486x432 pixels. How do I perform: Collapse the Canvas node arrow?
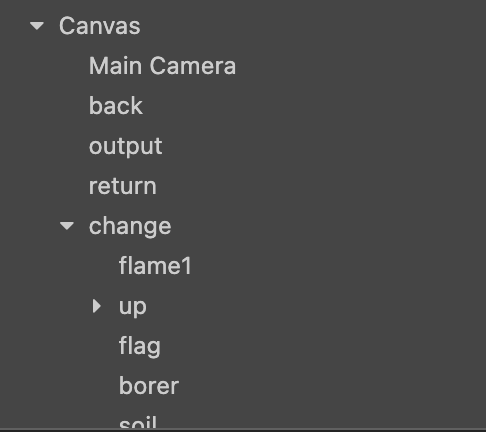coord(37,26)
